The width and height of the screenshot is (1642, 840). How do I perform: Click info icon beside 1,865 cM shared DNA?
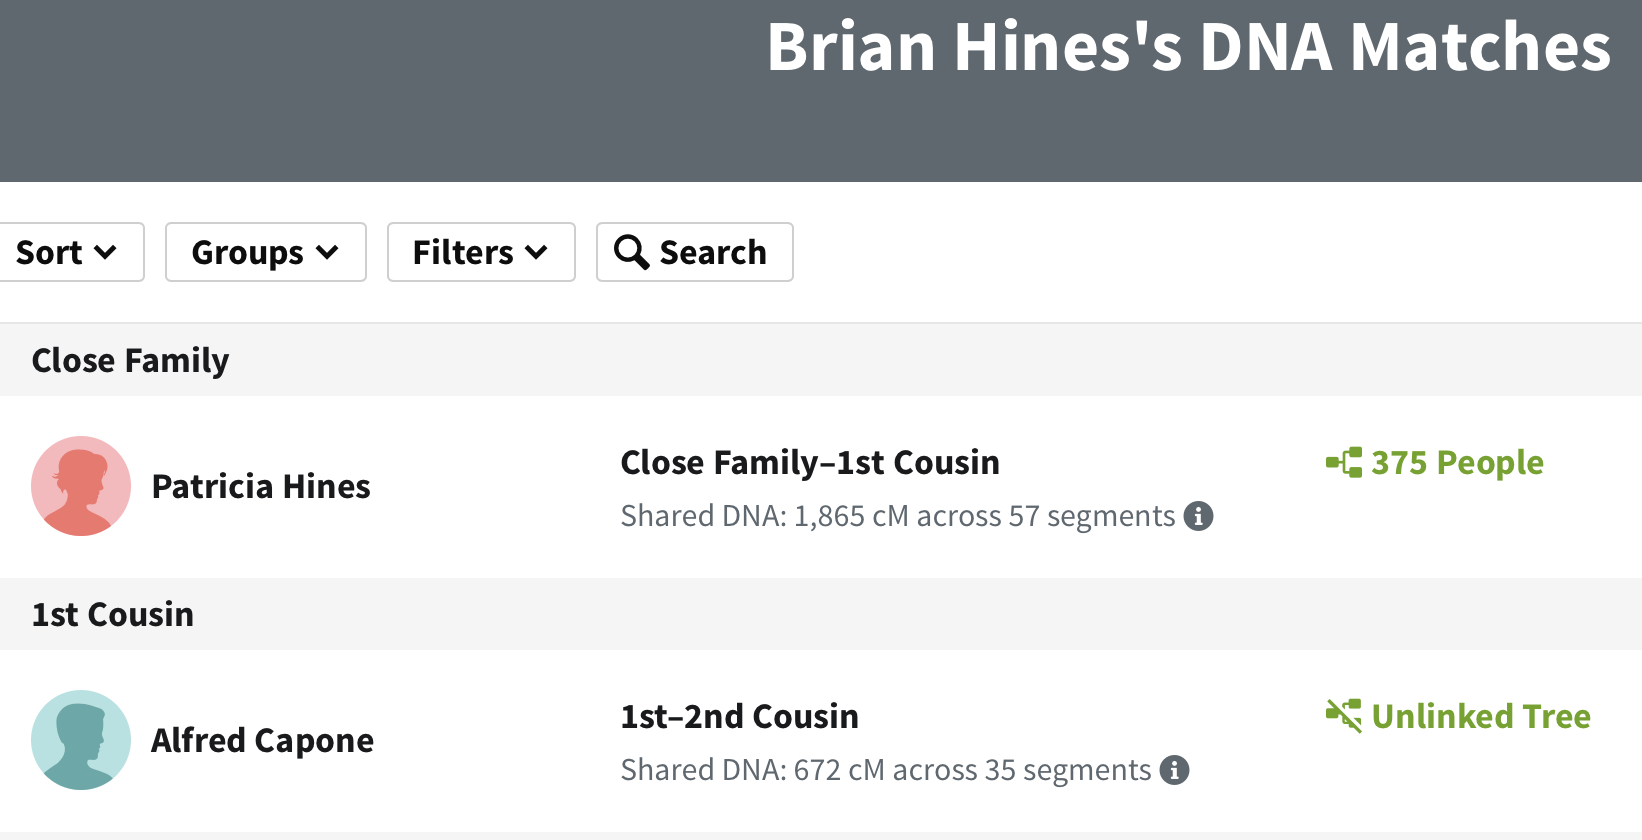pos(1198,516)
